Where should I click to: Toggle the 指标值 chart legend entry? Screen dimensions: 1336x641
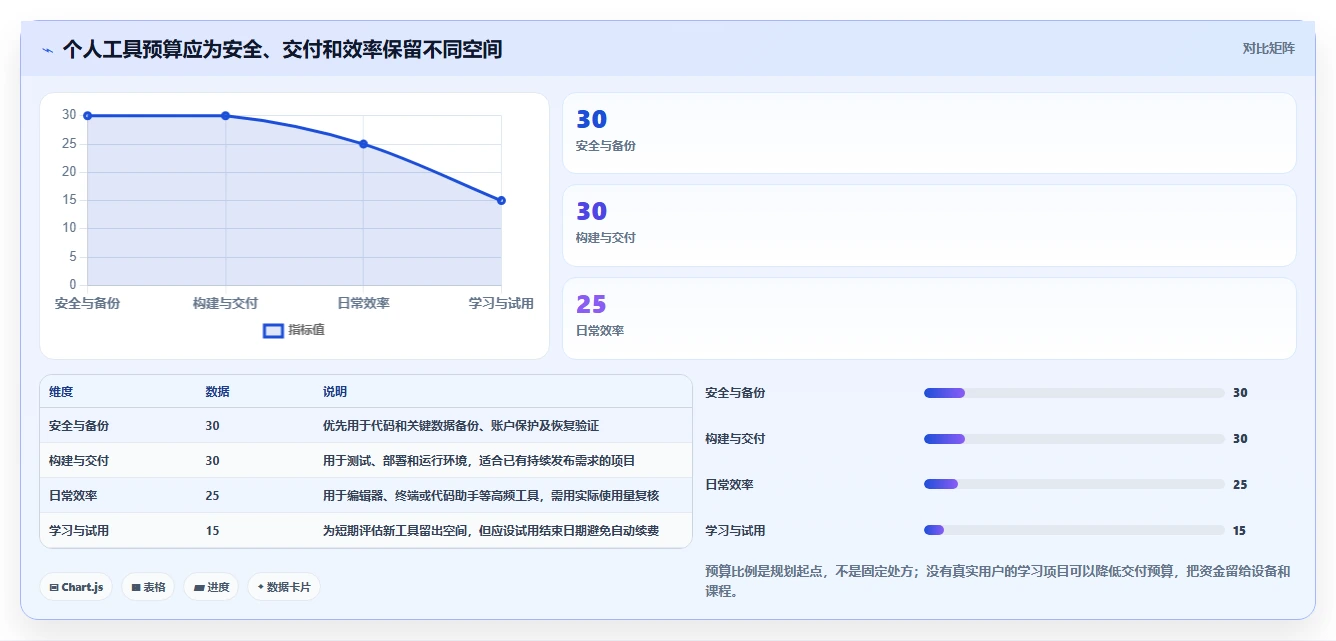point(294,330)
